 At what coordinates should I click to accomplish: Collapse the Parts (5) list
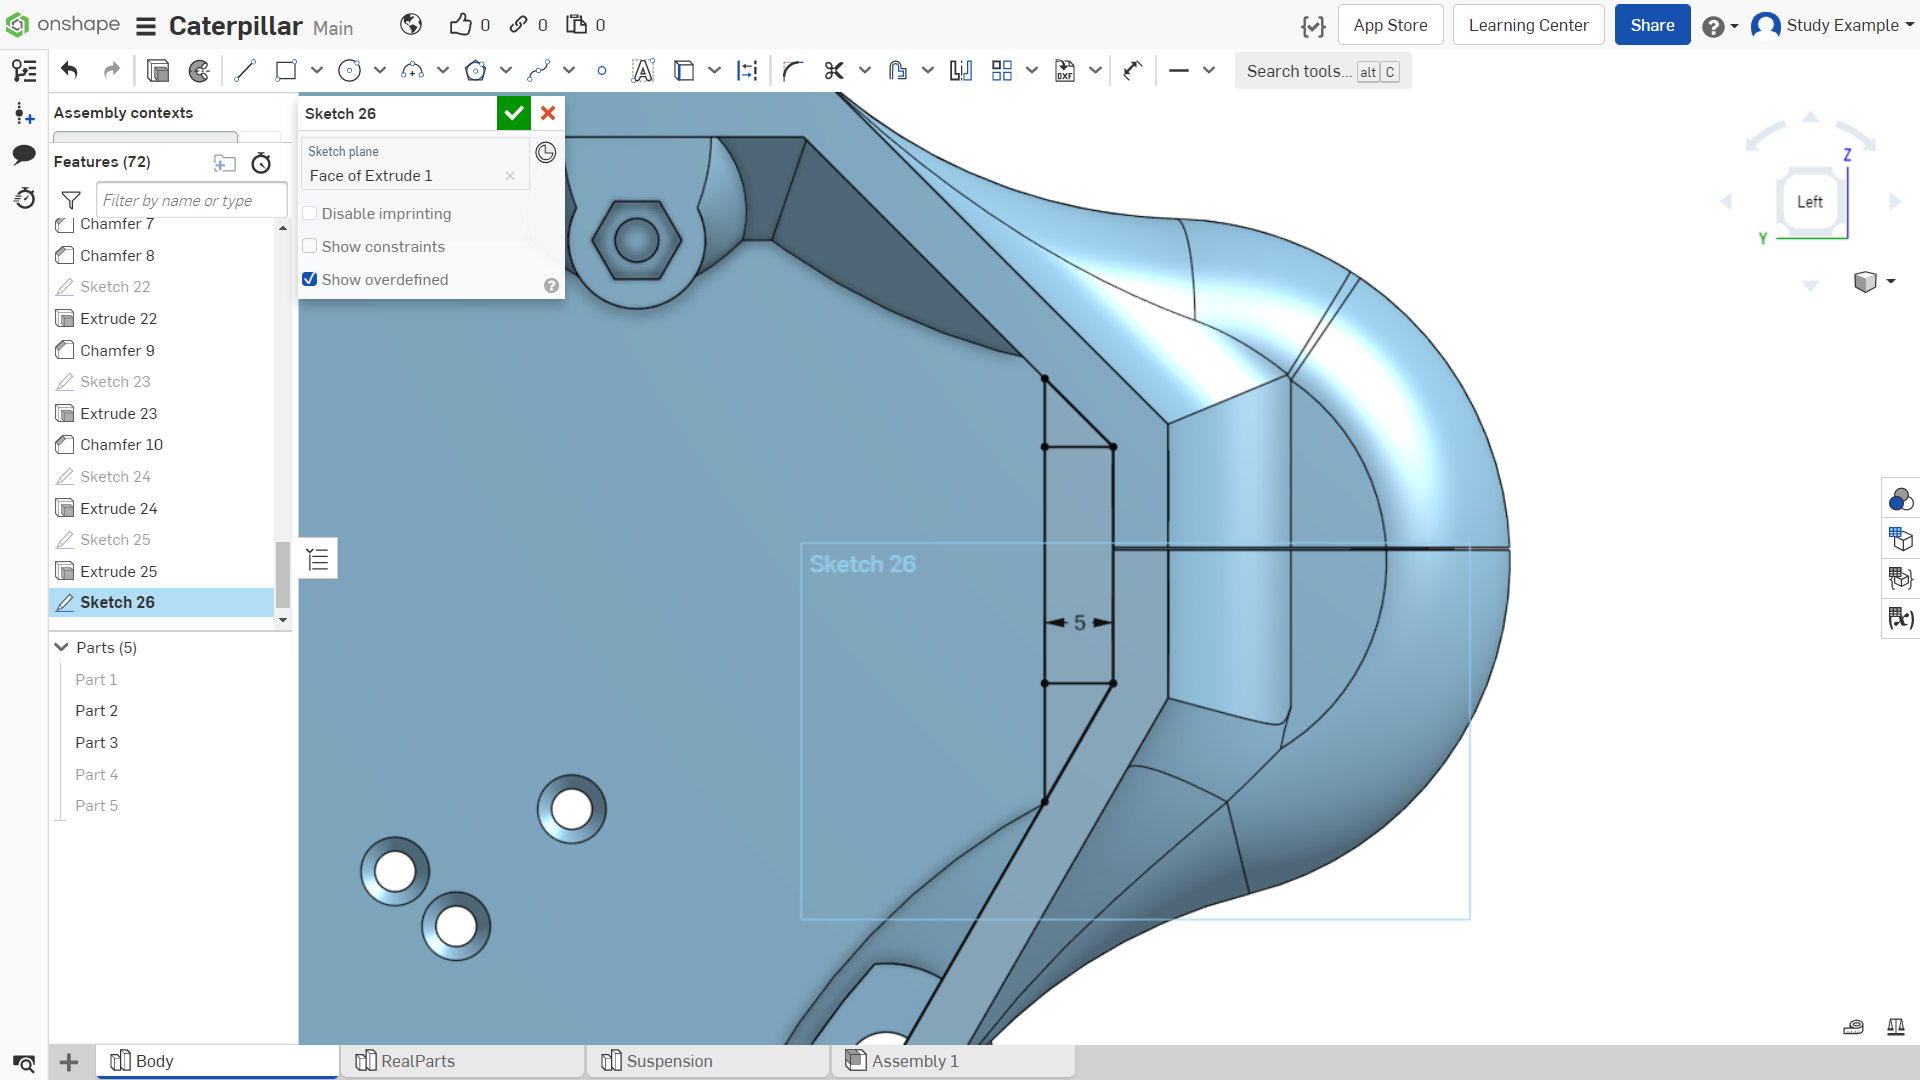pyautogui.click(x=62, y=648)
